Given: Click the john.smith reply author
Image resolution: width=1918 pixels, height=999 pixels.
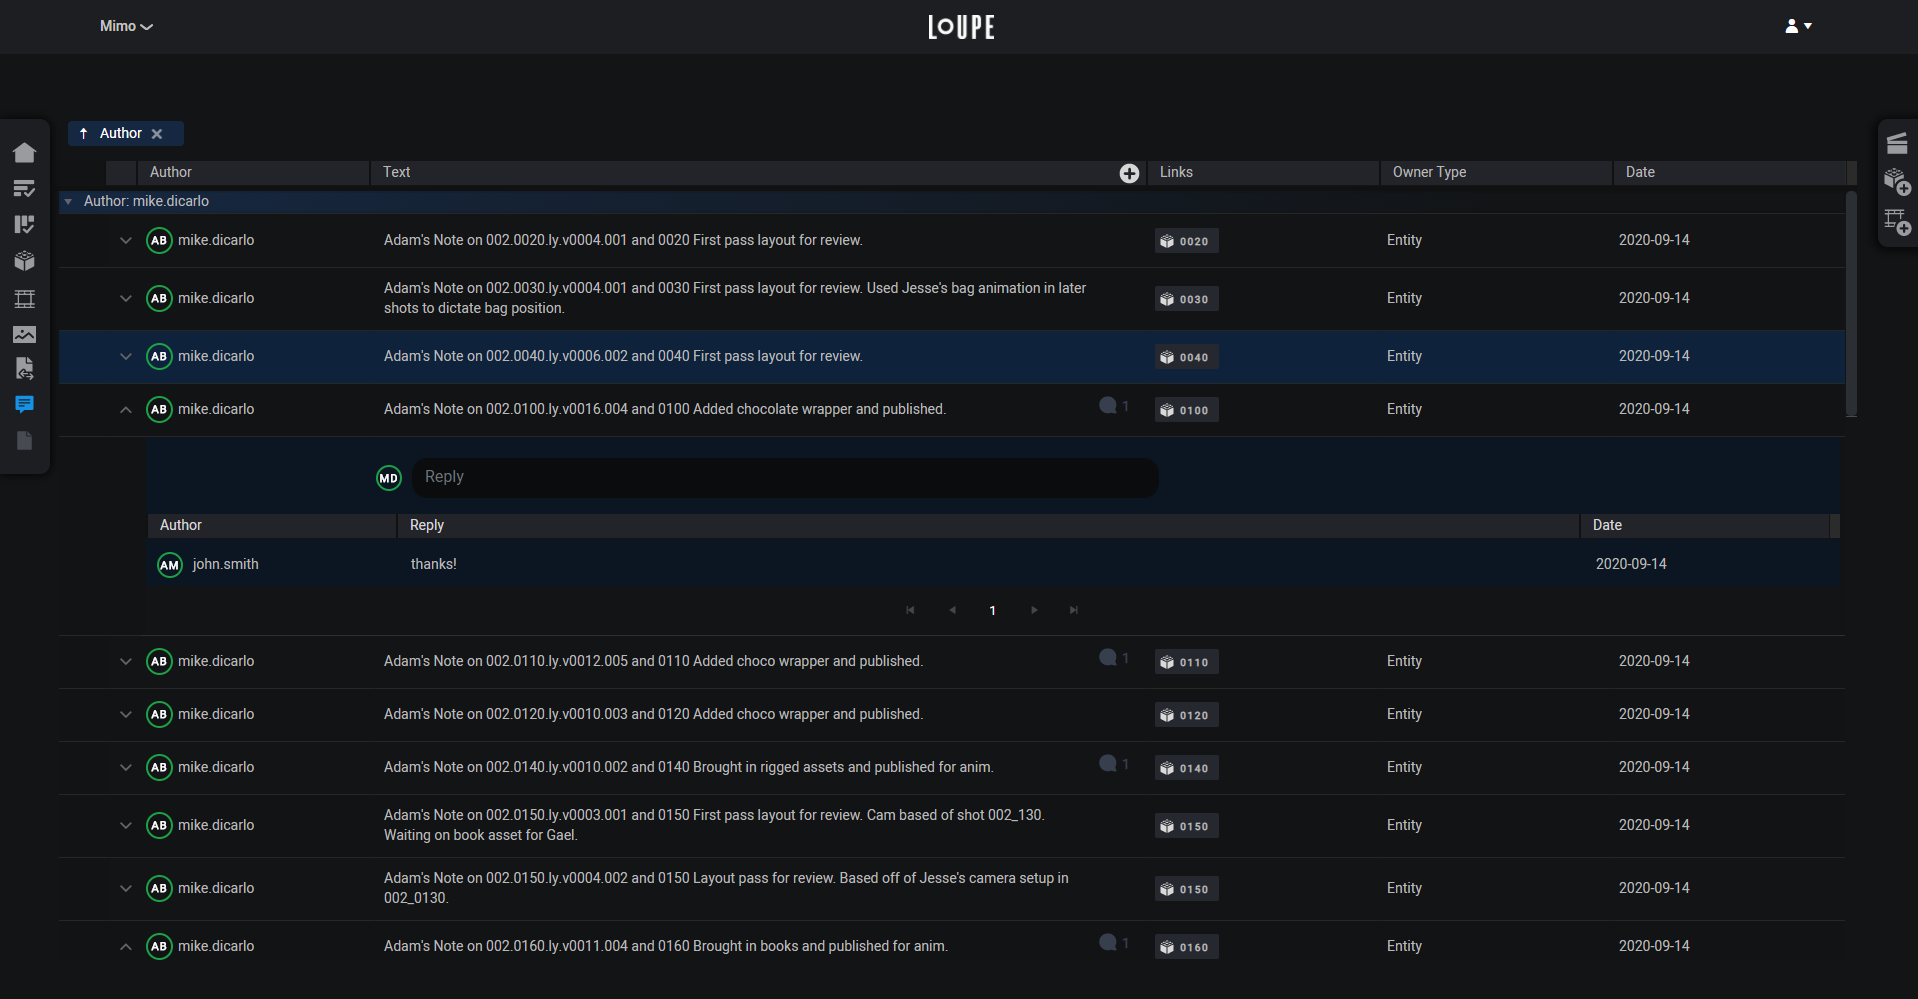Looking at the screenshot, I should tap(225, 564).
